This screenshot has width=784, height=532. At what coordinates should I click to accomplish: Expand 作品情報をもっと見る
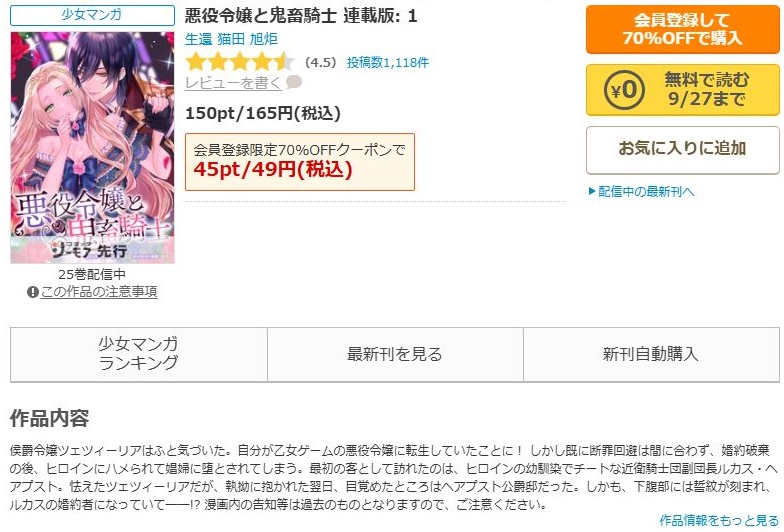coord(719,520)
